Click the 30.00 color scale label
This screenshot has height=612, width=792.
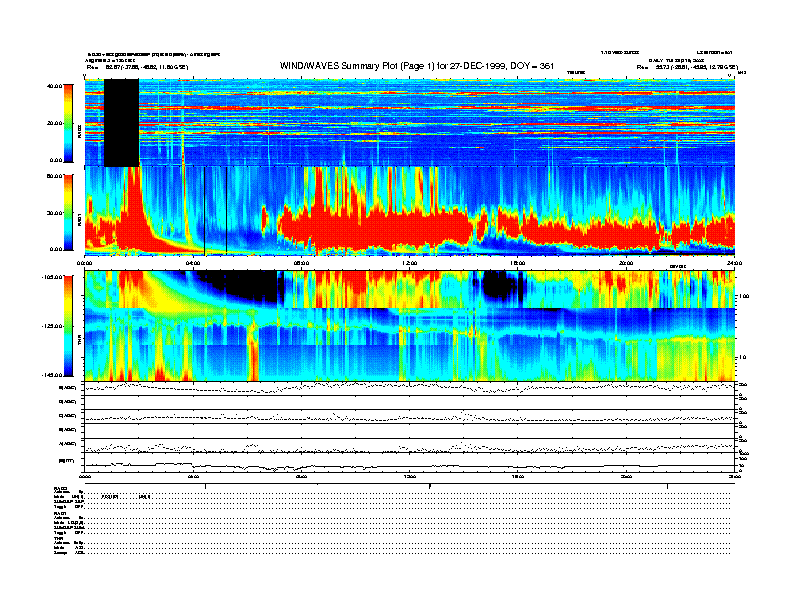[55, 213]
